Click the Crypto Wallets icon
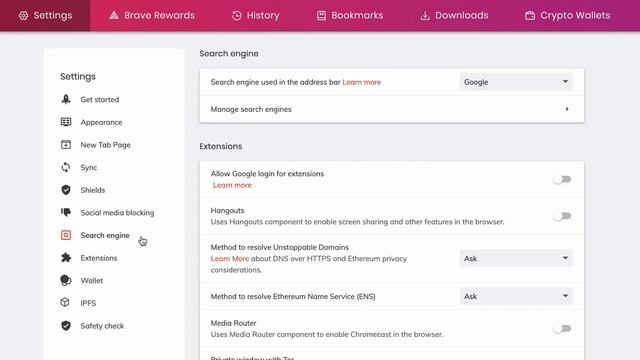640x360 pixels. point(530,16)
